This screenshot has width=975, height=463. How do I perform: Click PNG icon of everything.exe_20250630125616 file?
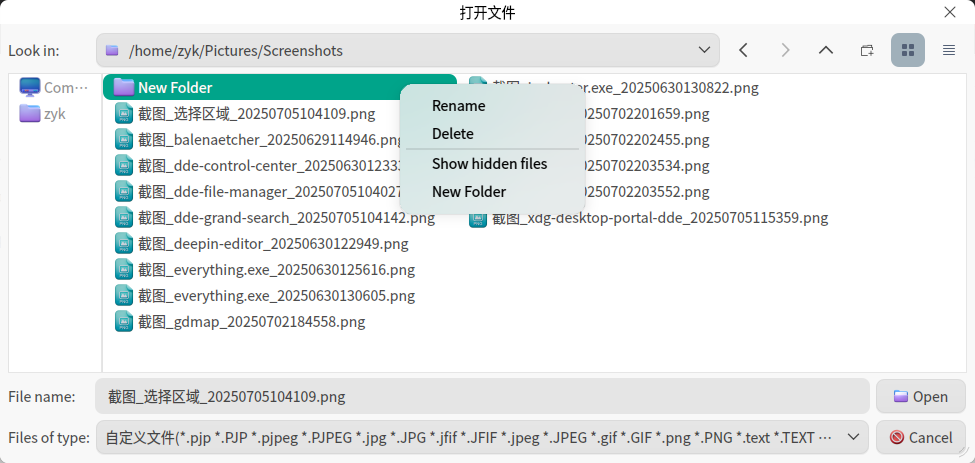point(124,270)
